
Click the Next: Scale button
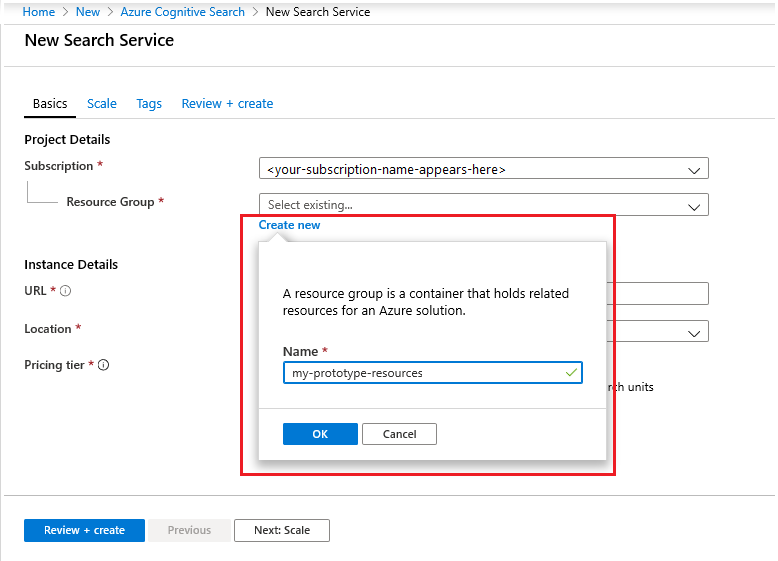[281, 530]
